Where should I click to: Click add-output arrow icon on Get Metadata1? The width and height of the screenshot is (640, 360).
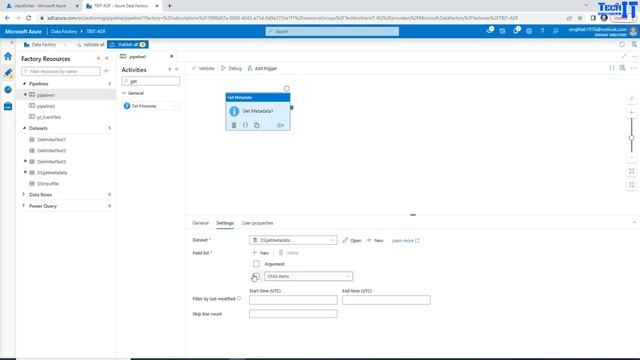280,125
